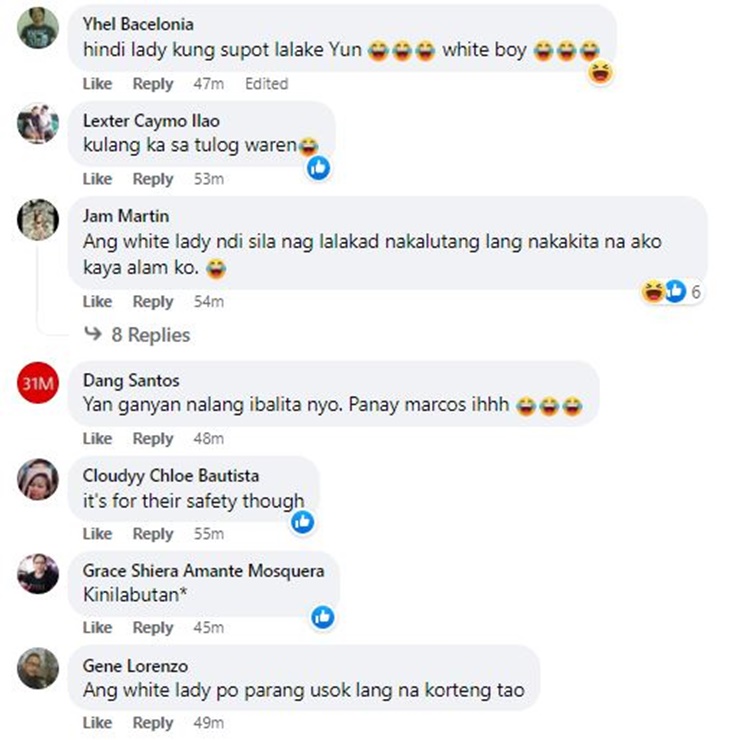Click the 55m timestamp on Cloudyy's comment
Image resolution: width=750 pixels, height=740 pixels.
(x=209, y=533)
